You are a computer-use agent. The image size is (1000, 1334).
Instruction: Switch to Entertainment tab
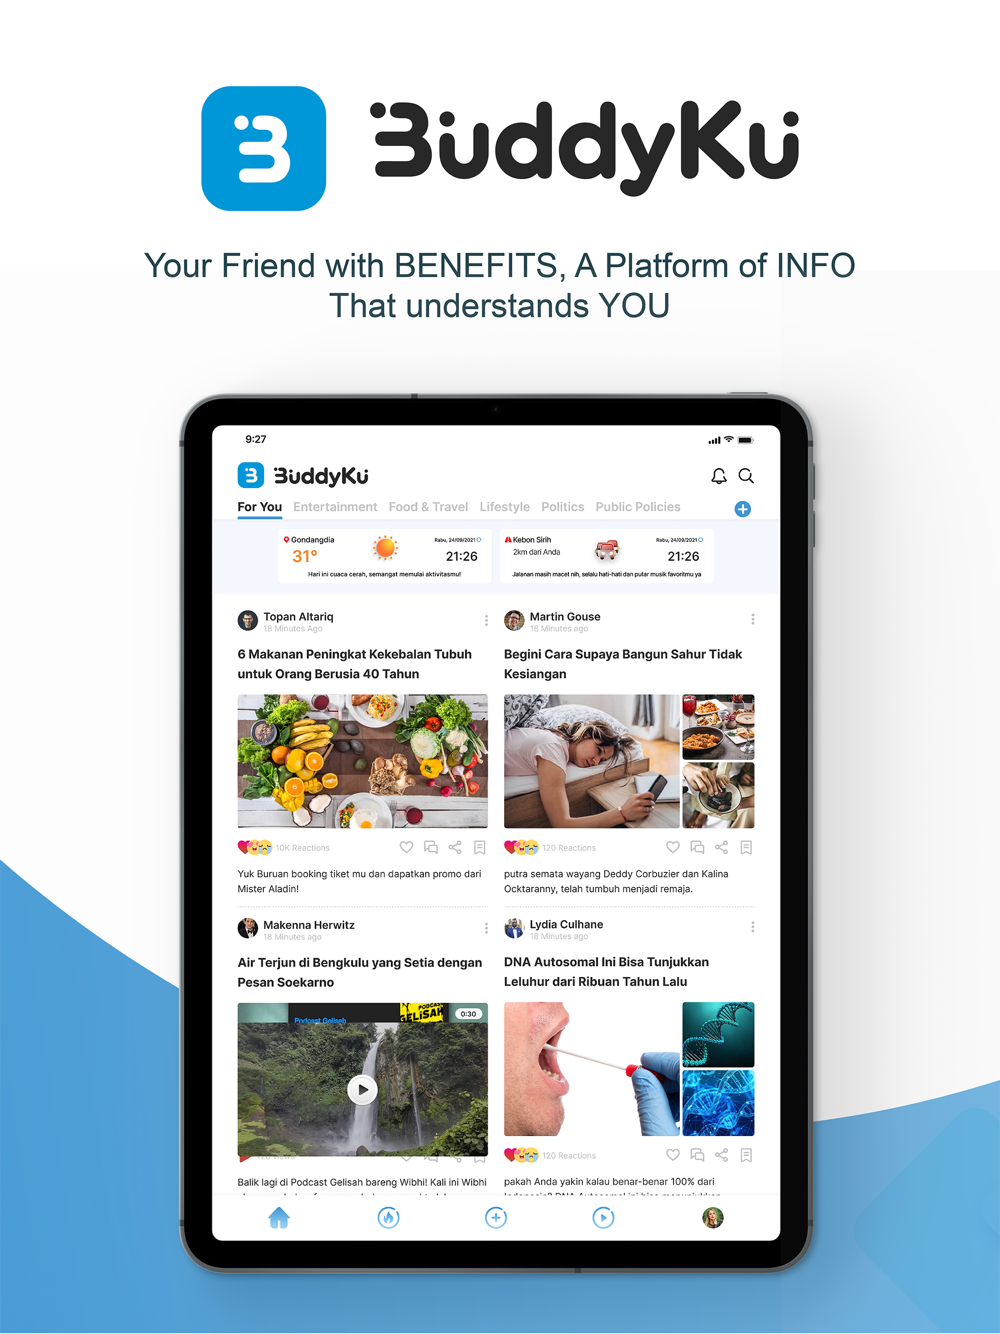click(x=335, y=507)
